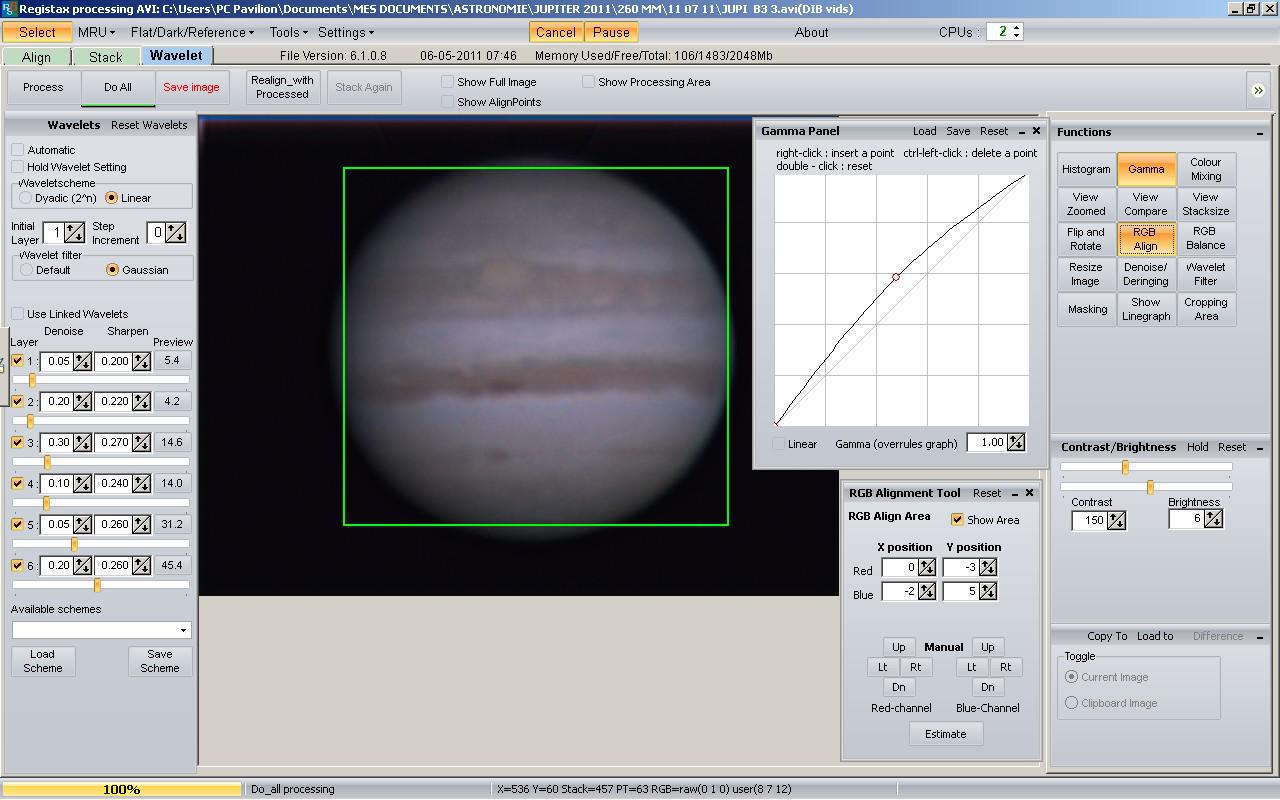1280x800 pixels.
Task: Open the Flip and Rotate tool
Action: click(1086, 239)
